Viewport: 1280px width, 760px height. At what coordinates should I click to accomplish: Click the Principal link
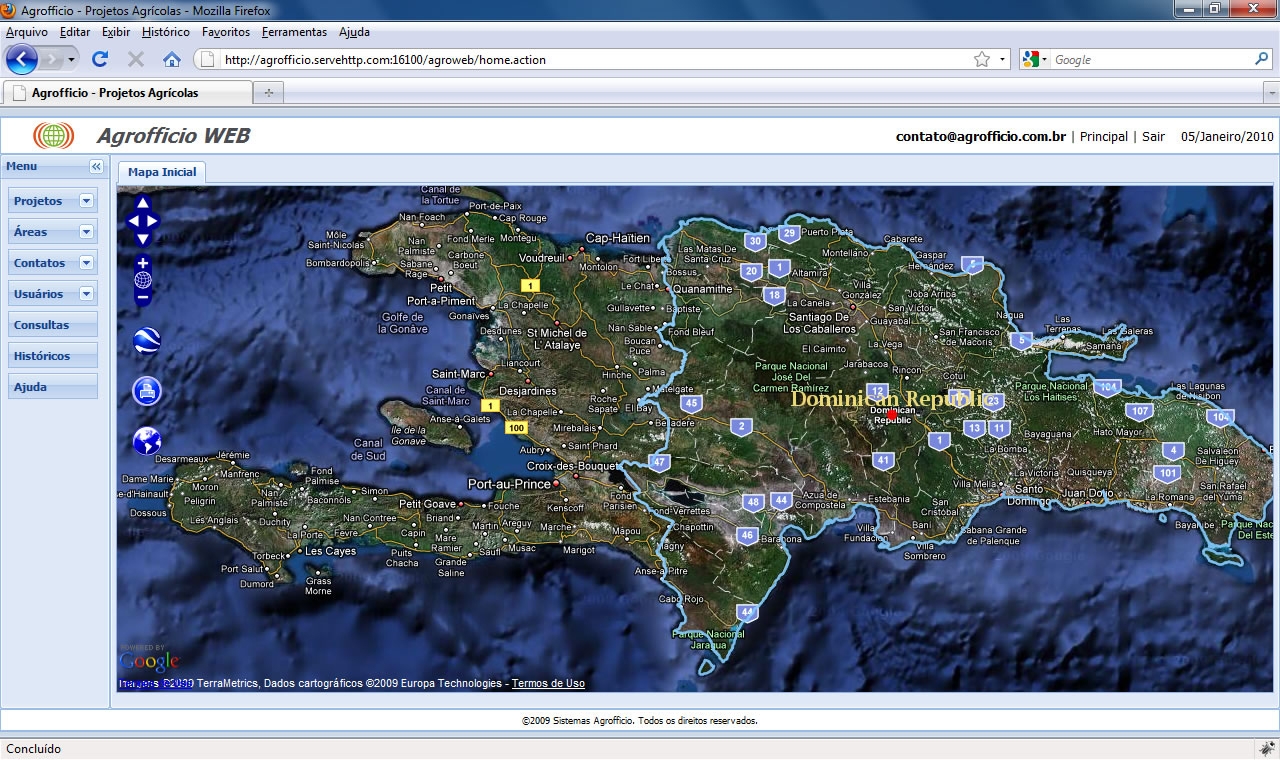(1104, 137)
